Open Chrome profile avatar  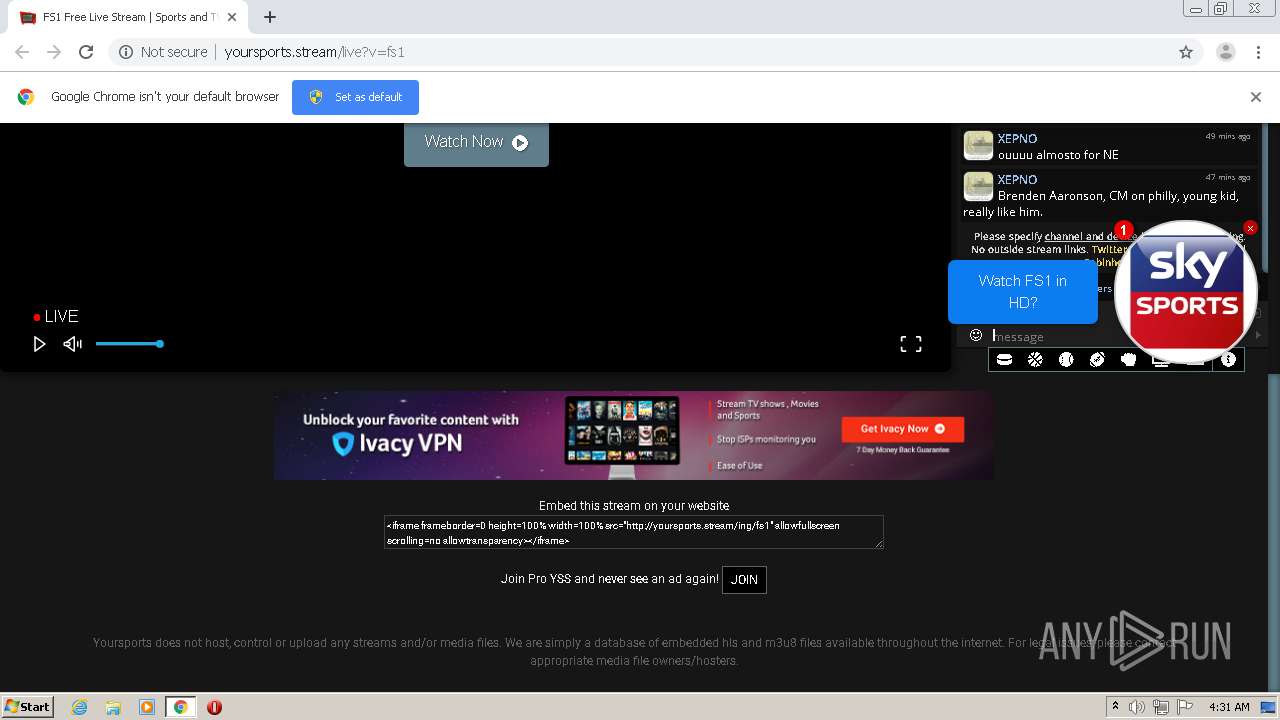tap(1225, 52)
